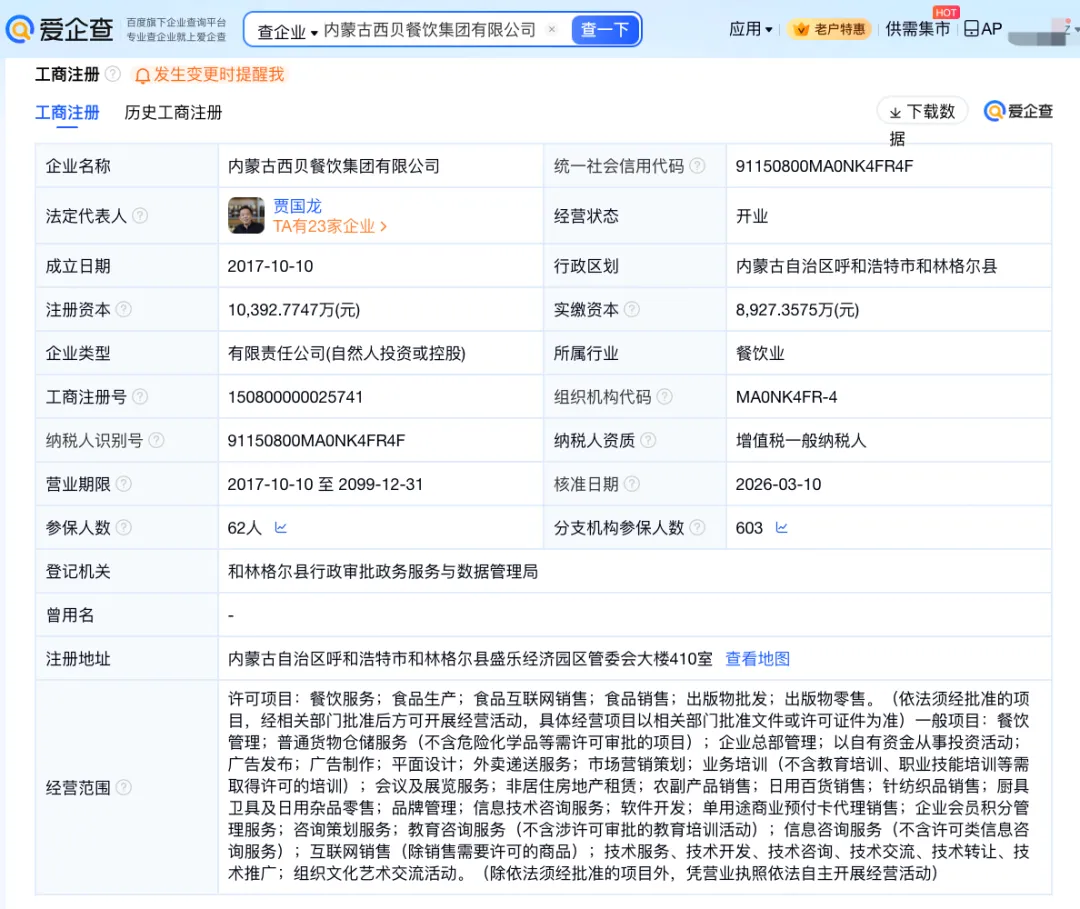Screen dimensions: 1080x909
Task: Click the help icon next to 参保人数
Action: 123,527
